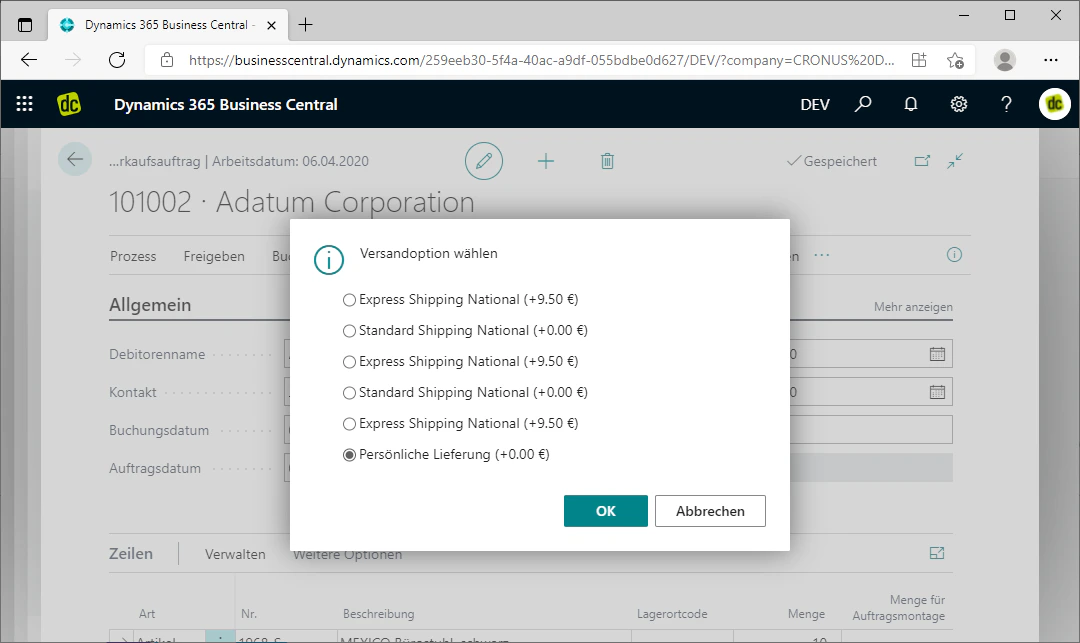This screenshot has width=1080, height=643.
Task: Open the calendar picker in second date field
Action: (x=937, y=392)
